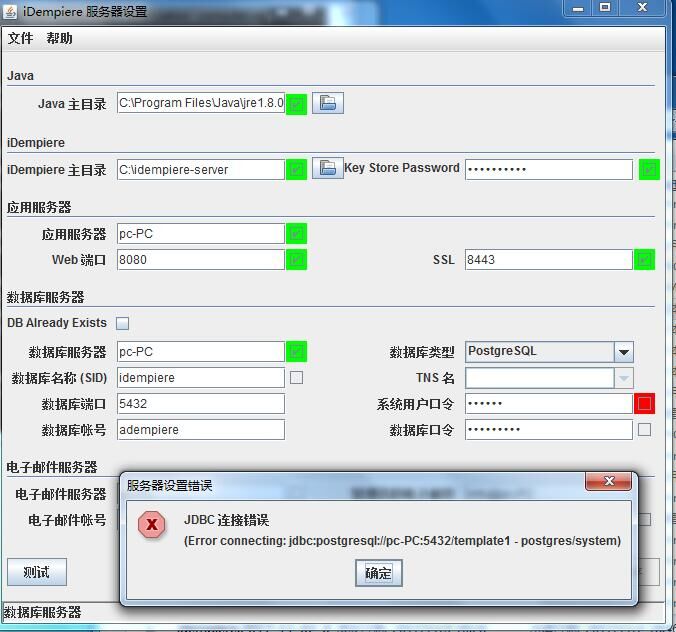Click green status indicator beside Java home field
This screenshot has height=632, width=676.
(x=296, y=104)
